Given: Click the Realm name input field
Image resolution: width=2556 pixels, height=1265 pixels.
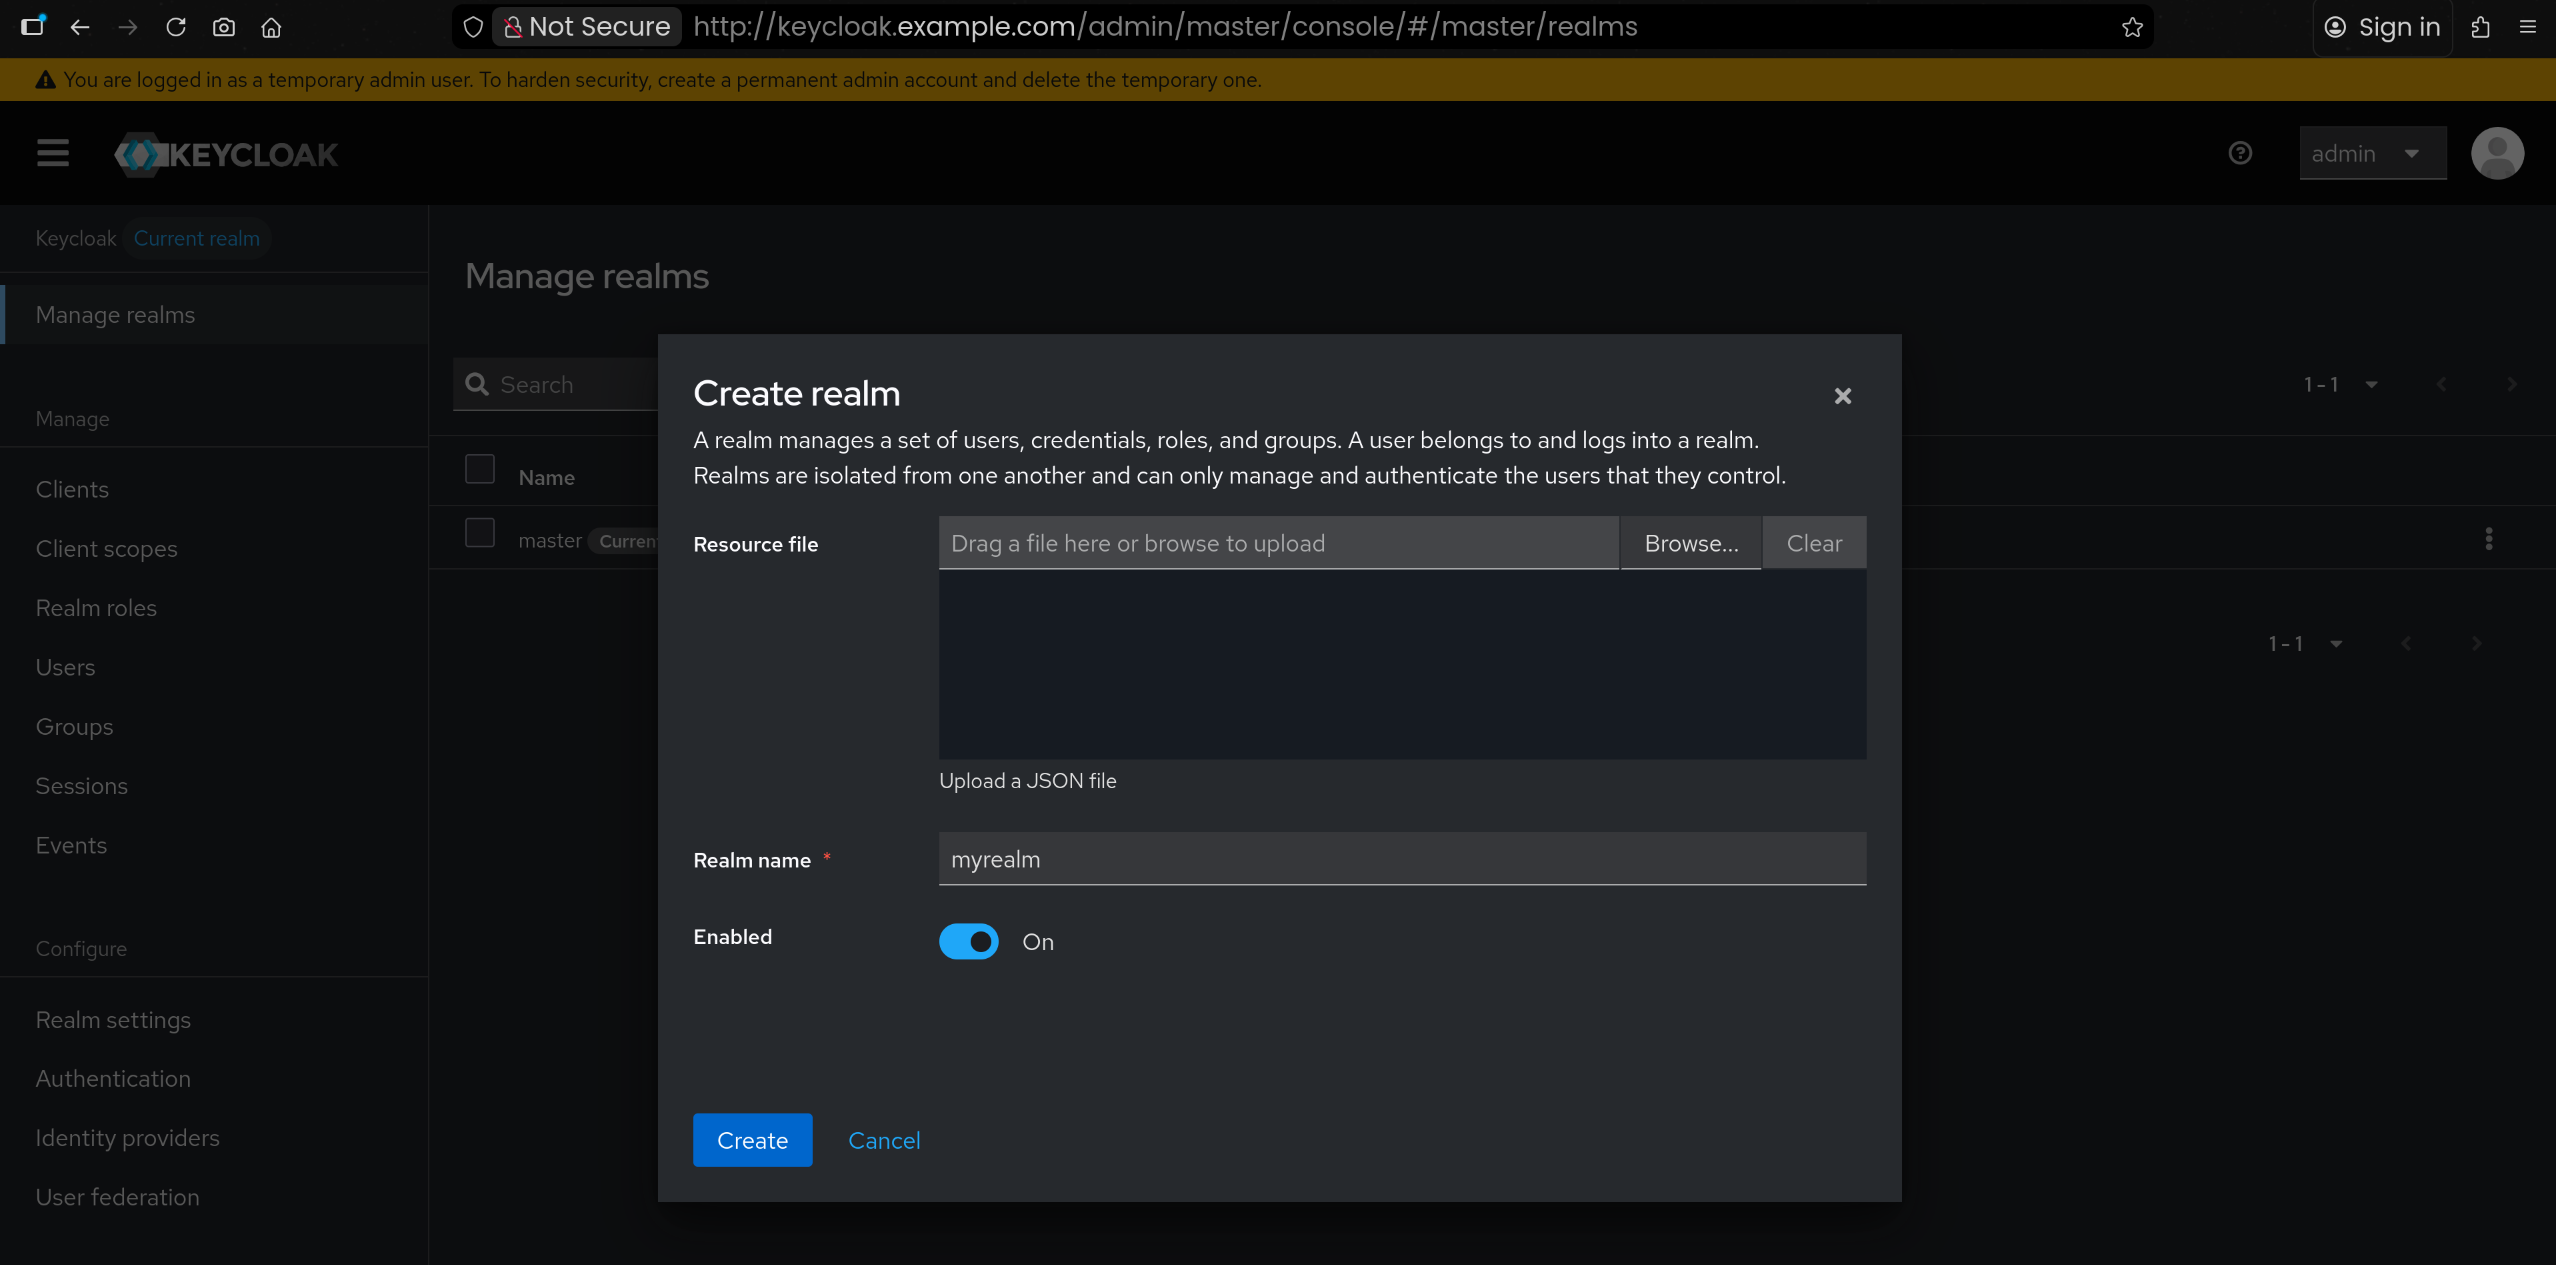Looking at the screenshot, I should [1401, 859].
